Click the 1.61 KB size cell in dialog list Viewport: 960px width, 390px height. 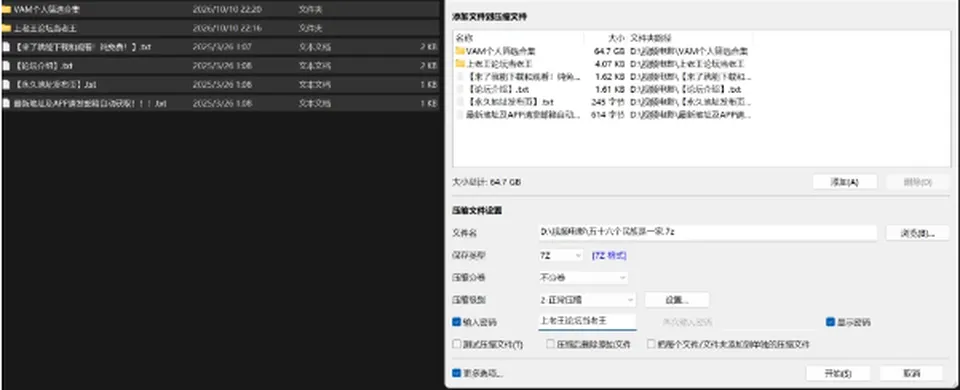[x=610, y=89]
